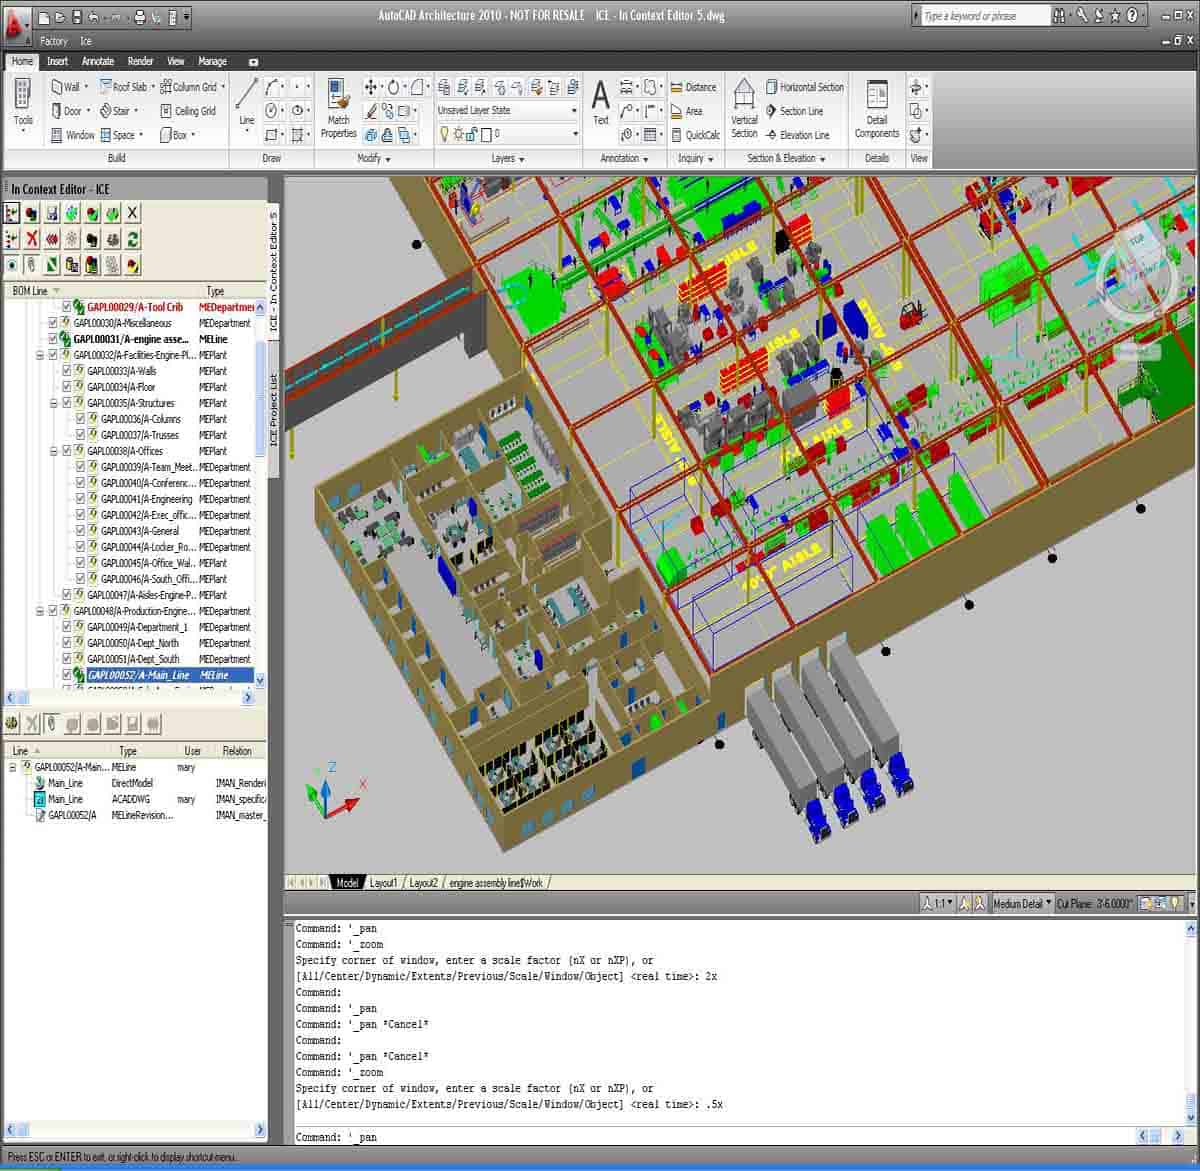Viewport: 1200px width, 1171px height.
Task: Collapse GAPL00048/A-Production-Engine node
Action: coord(41,611)
